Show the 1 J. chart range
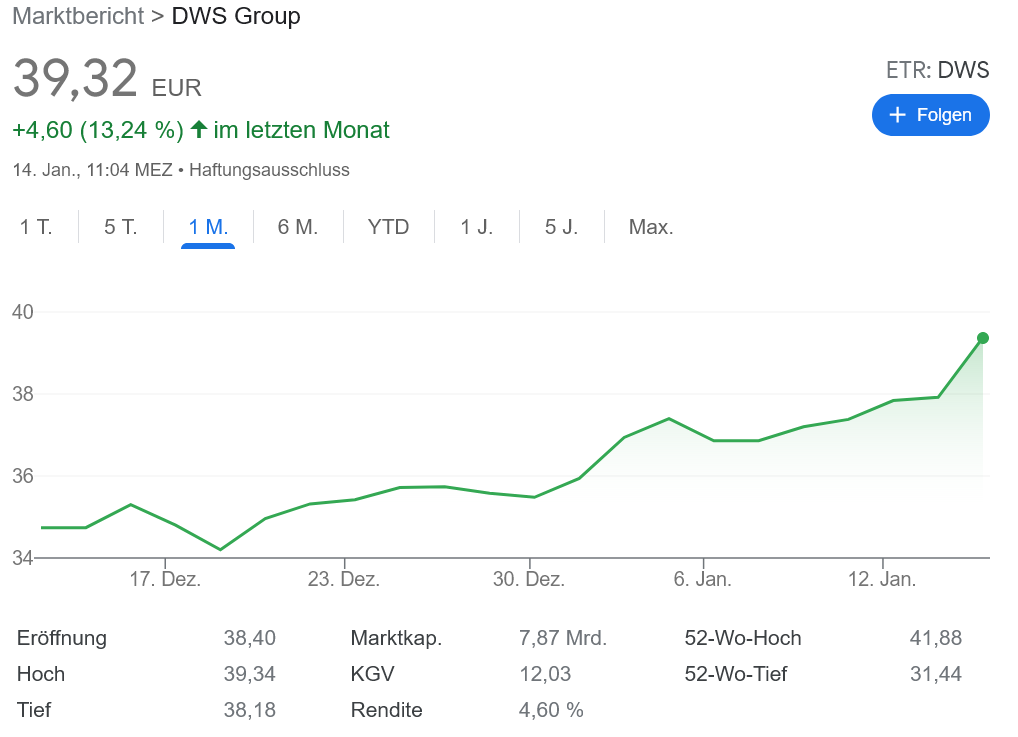This screenshot has width=1018, height=737. (x=477, y=227)
